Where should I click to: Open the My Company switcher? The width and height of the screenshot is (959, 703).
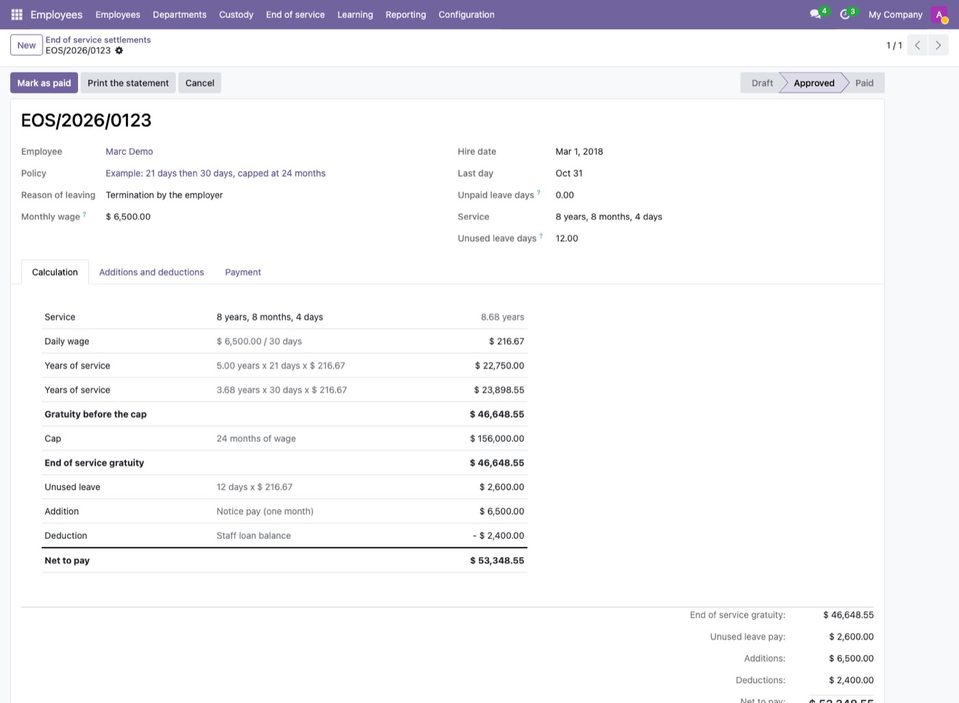895,15
